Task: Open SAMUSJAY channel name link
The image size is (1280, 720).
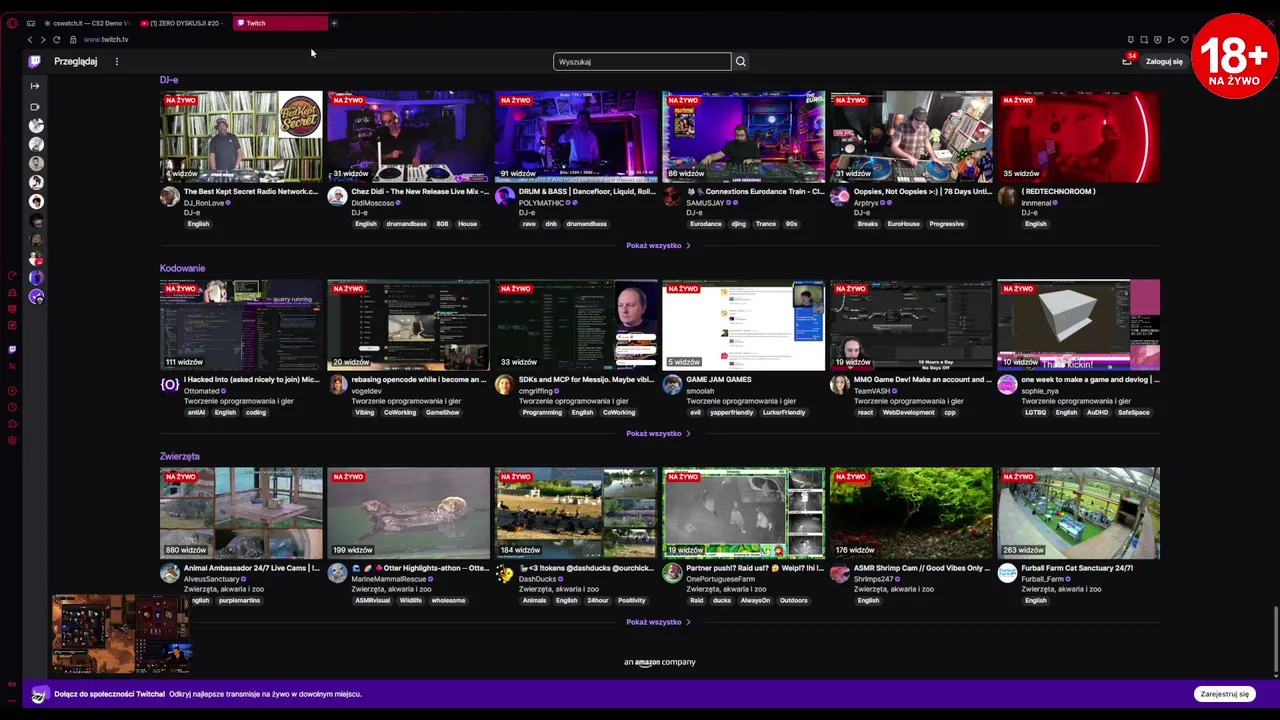Action: pyautogui.click(x=706, y=203)
